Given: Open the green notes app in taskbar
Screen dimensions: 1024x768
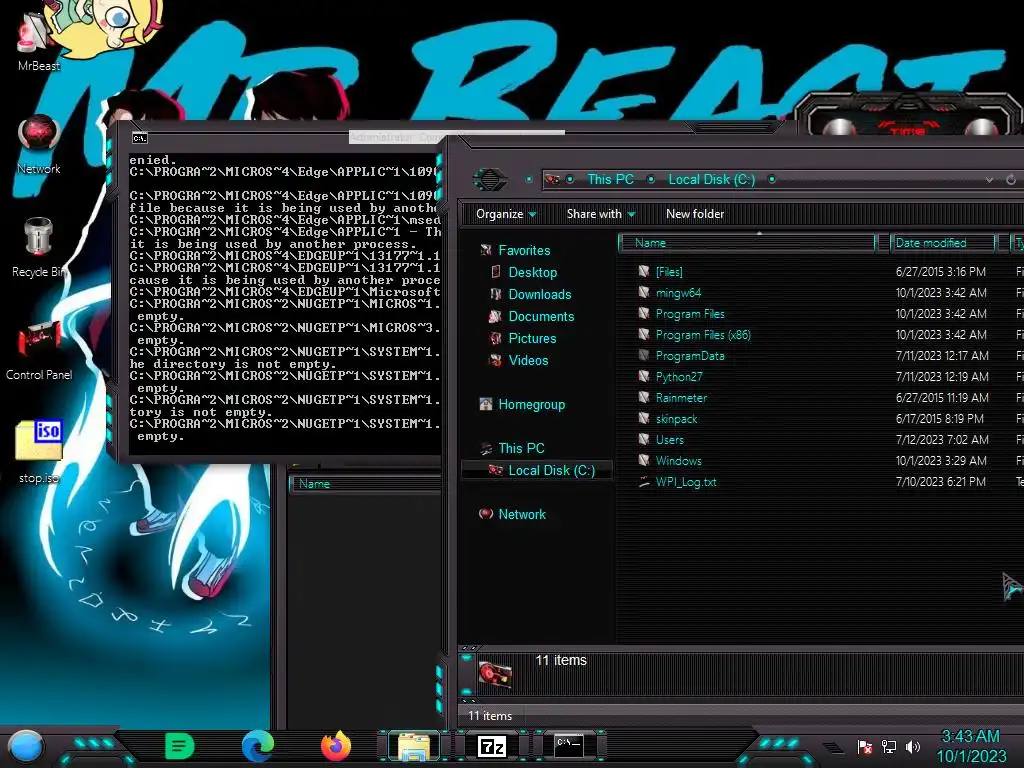Looking at the screenshot, I should [180, 746].
